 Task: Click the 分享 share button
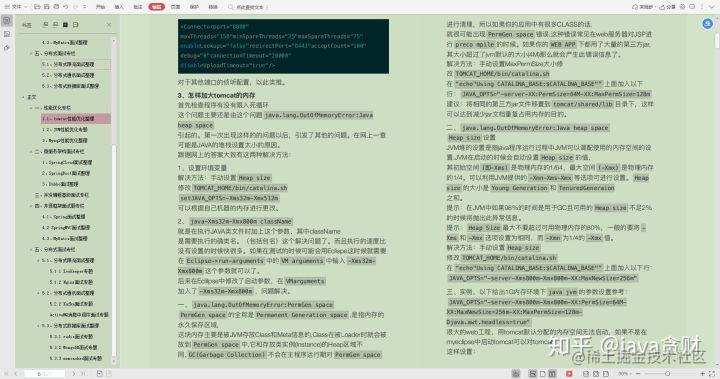pos(667,7)
